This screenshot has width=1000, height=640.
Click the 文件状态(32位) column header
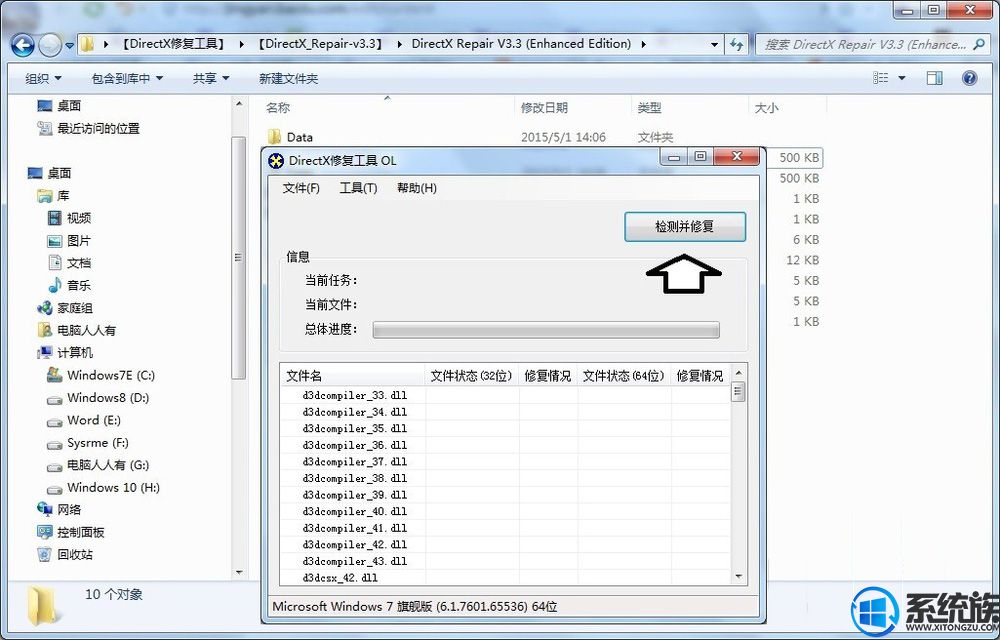(x=472, y=375)
